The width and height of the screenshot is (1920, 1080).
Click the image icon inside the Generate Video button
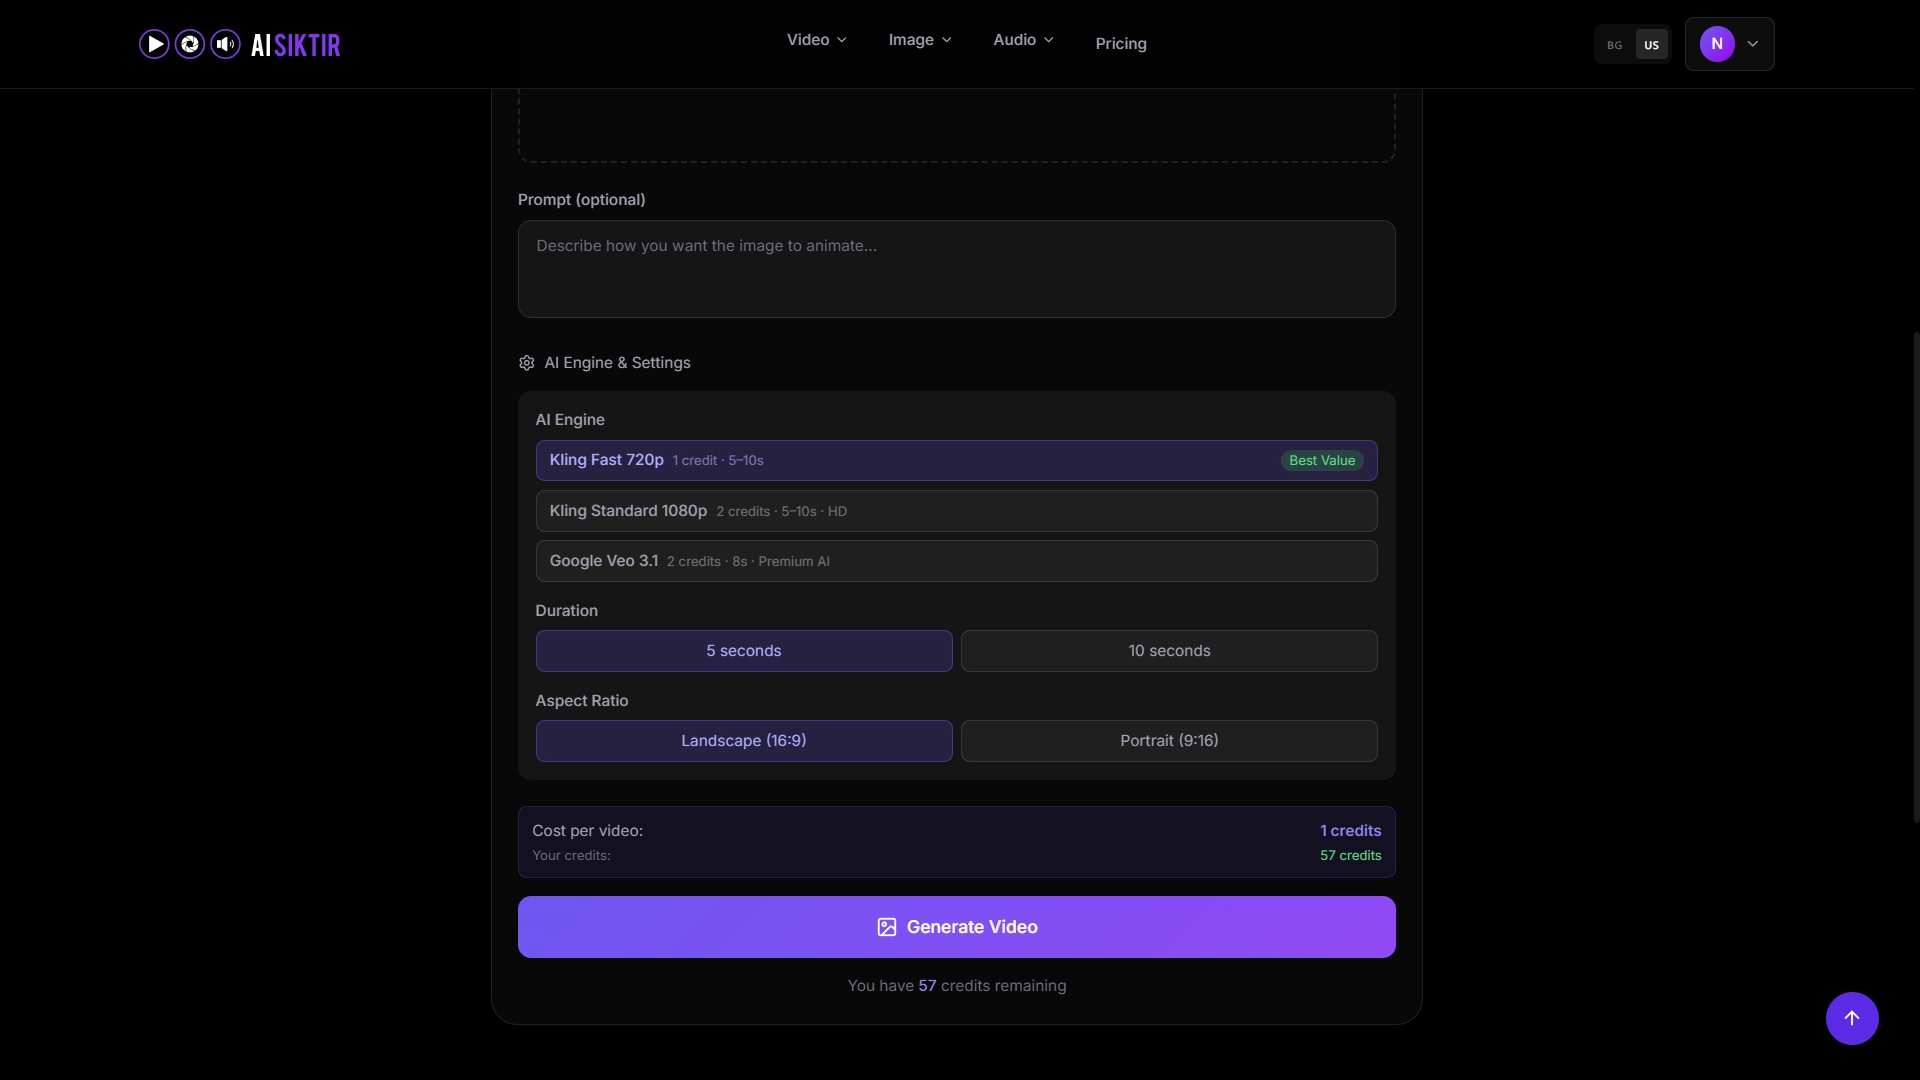click(886, 927)
